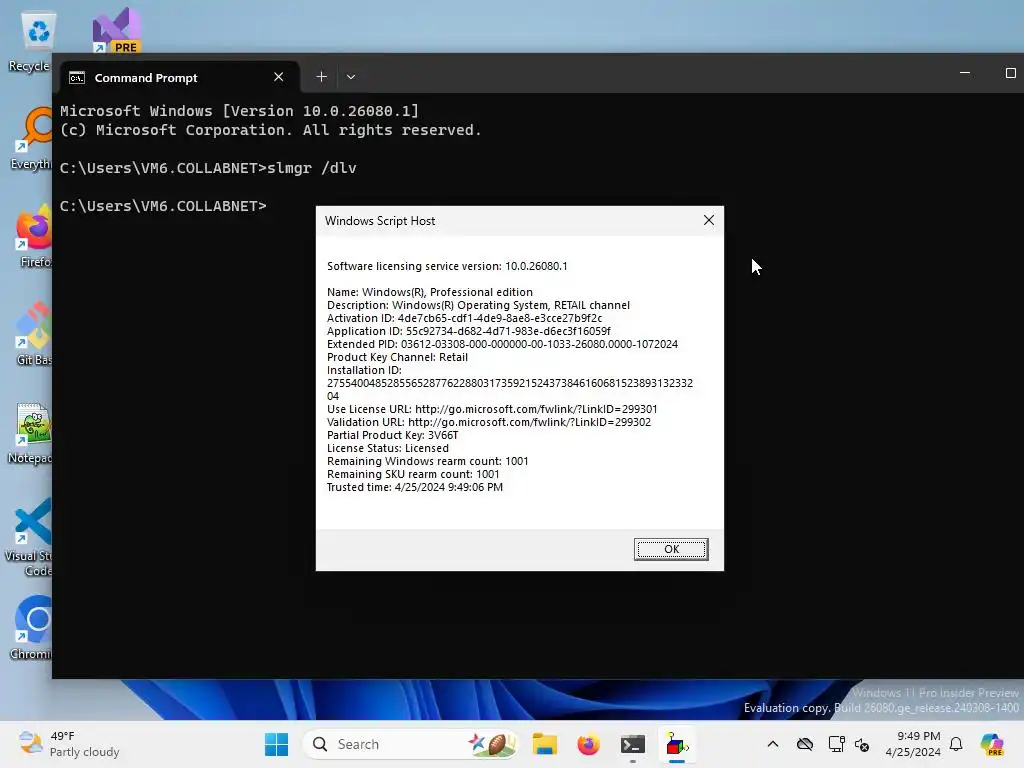This screenshot has height=768, width=1024.
Task: Click the muted volume tray icon
Action: coord(862,744)
